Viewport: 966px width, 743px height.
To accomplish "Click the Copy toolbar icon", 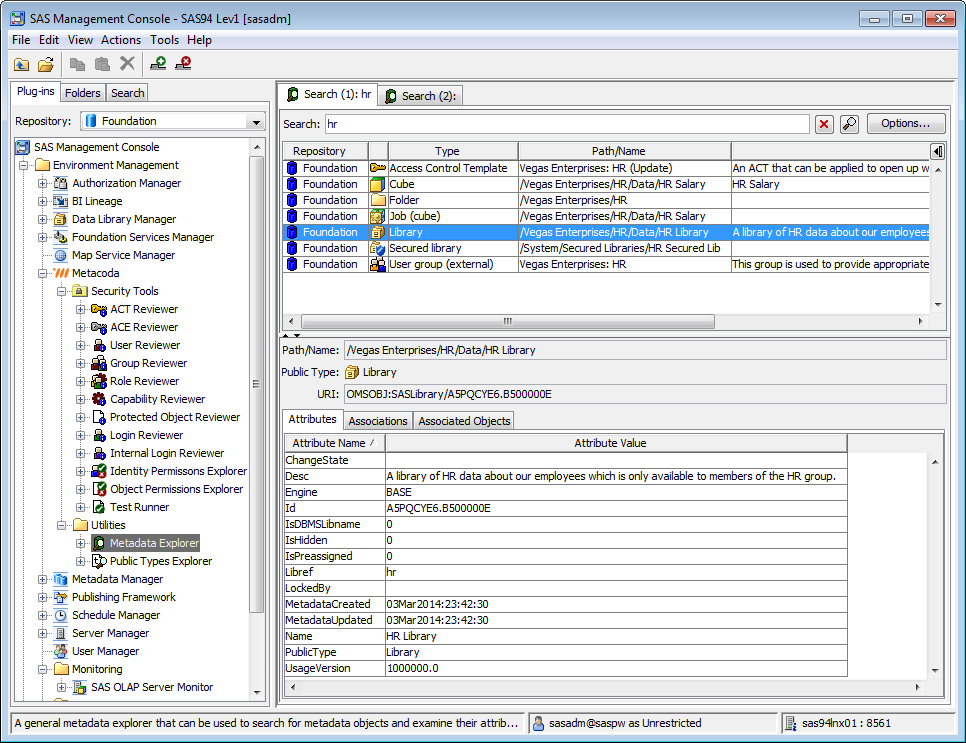I will pyautogui.click(x=77, y=64).
